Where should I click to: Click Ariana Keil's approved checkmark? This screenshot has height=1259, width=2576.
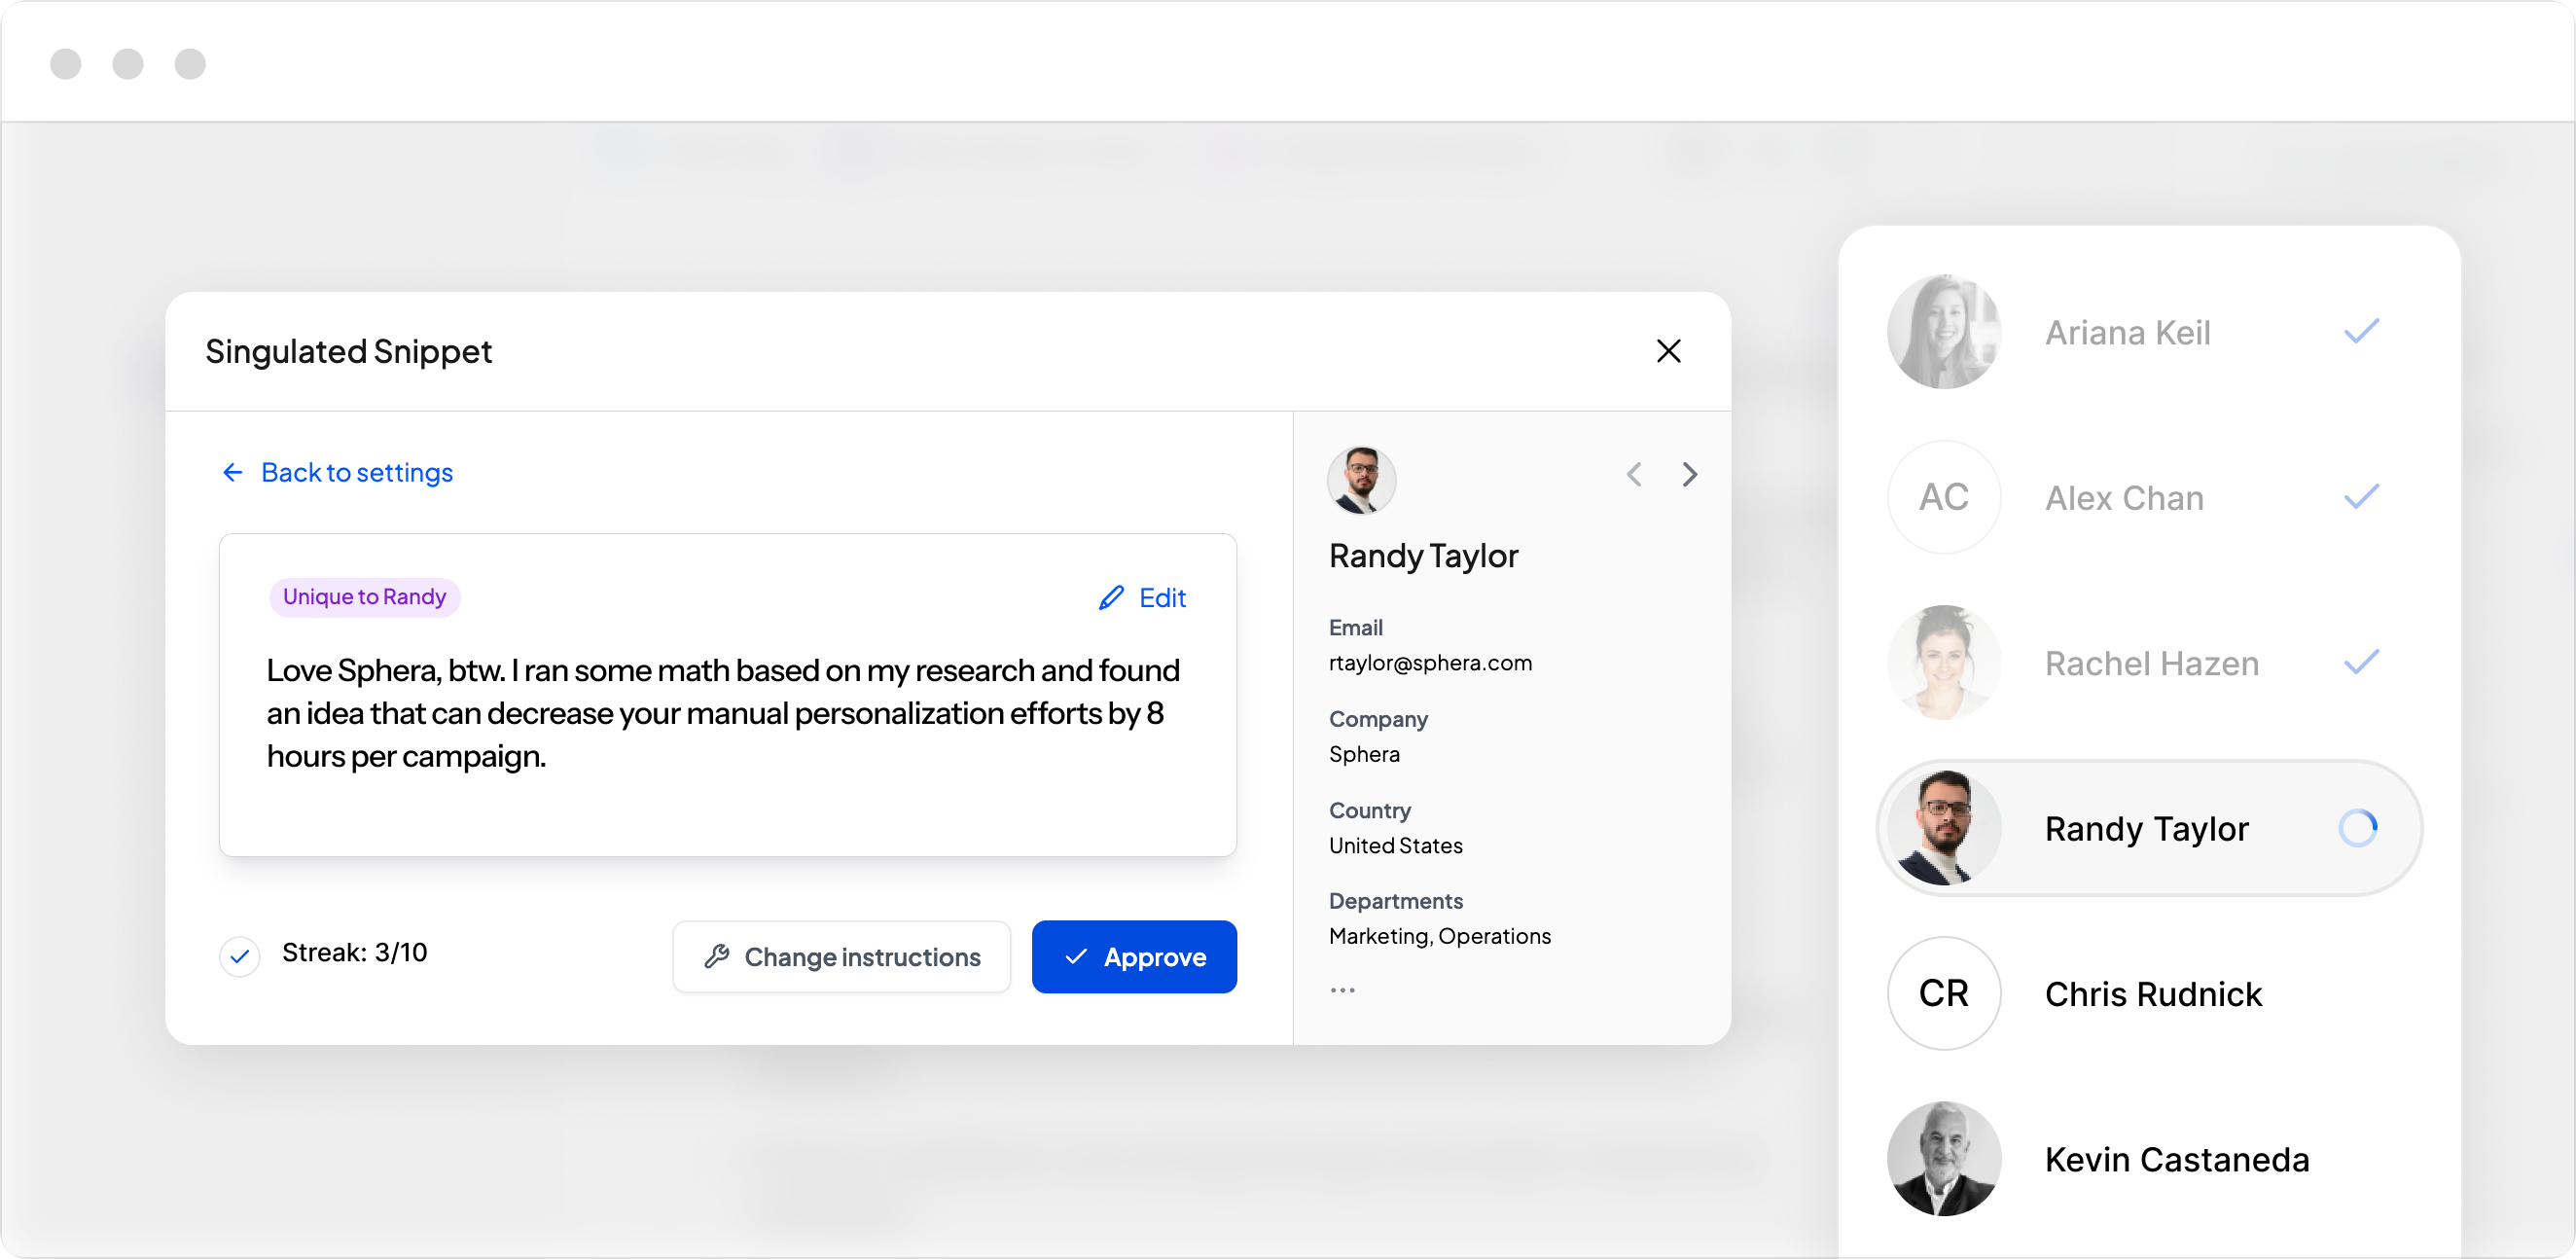[2361, 331]
